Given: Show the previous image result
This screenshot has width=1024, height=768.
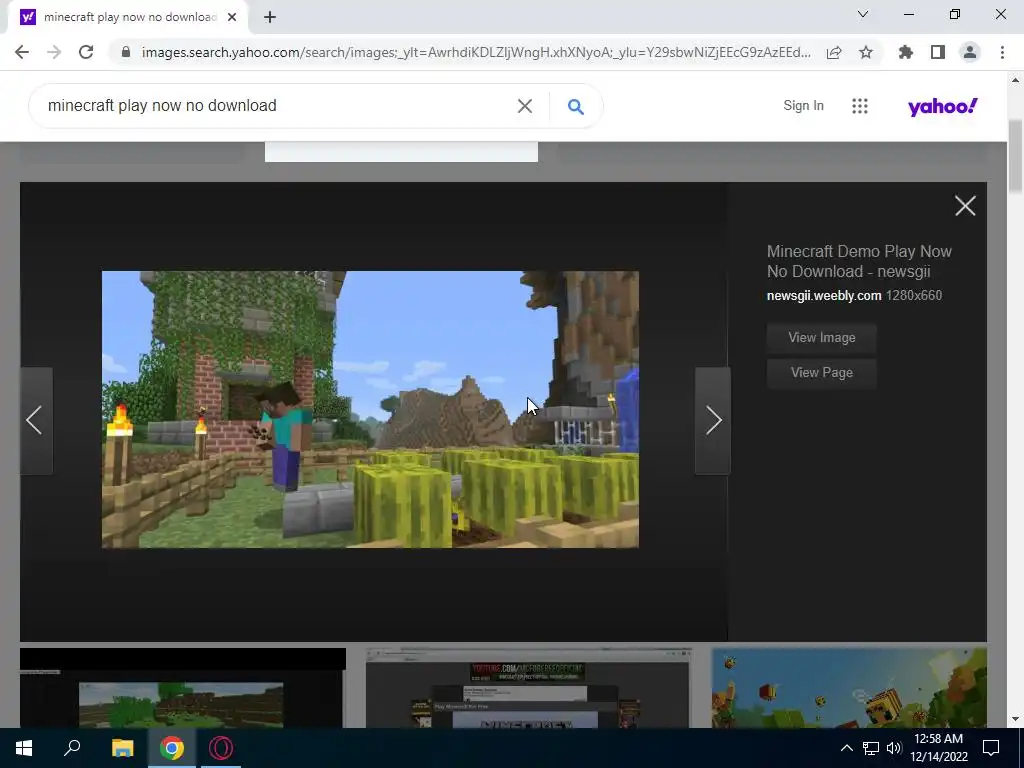Looking at the screenshot, I should pos(36,421).
